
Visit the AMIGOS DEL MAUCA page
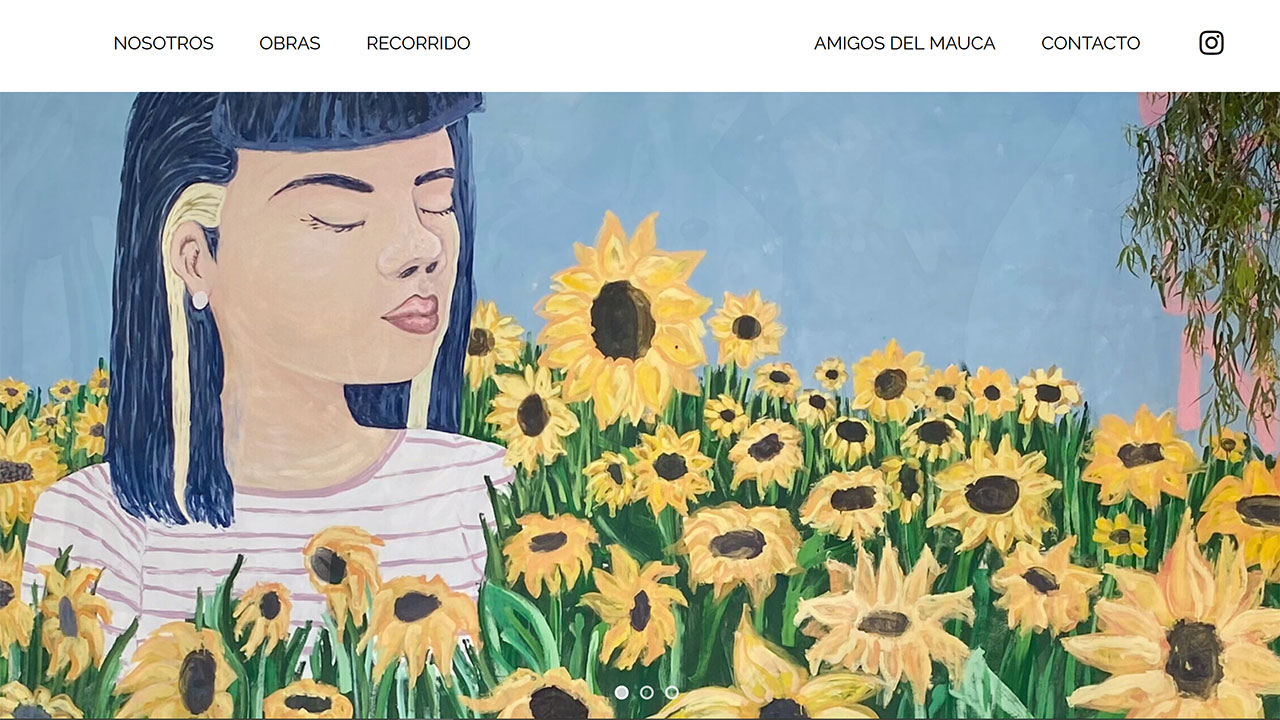pos(905,43)
